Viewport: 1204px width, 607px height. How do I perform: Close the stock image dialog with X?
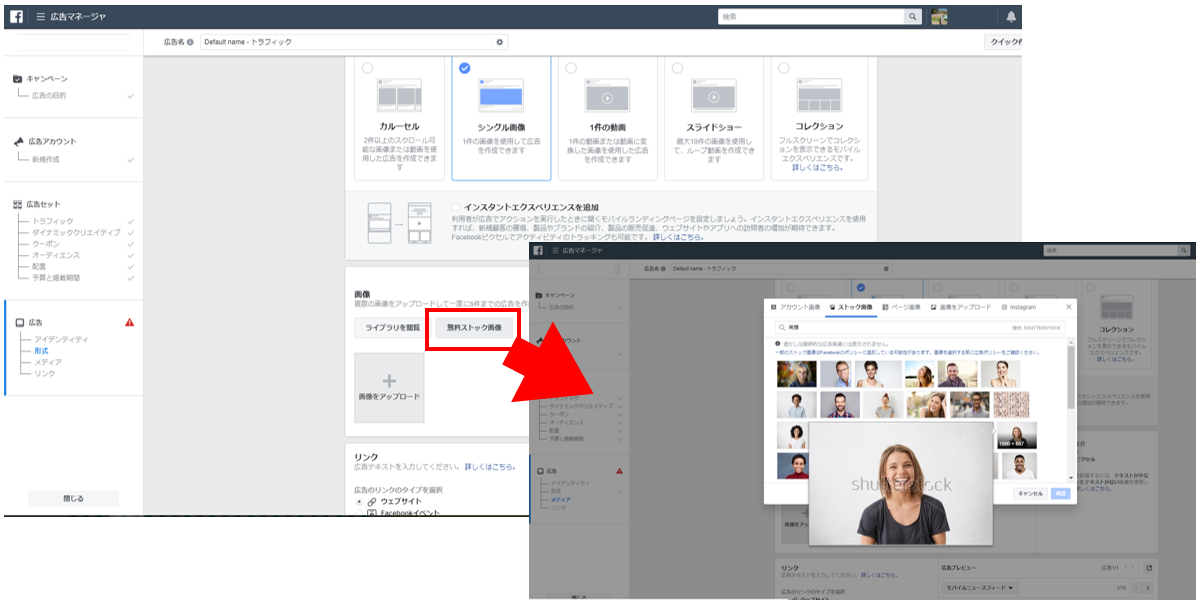(1068, 307)
